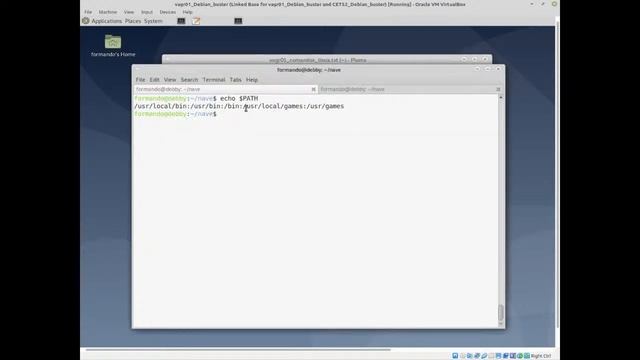Minimize the VirtualBox VM window
The image size is (640, 360).
pos(532,4)
